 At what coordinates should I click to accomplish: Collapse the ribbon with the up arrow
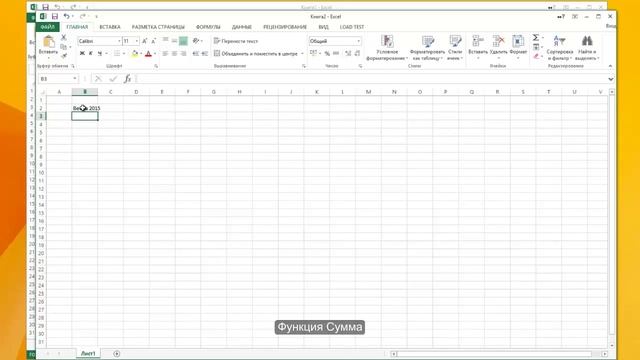pos(610,66)
